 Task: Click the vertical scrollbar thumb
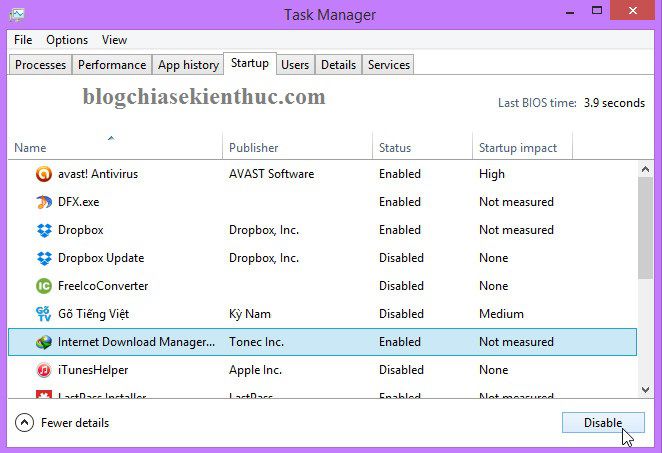click(x=645, y=228)
